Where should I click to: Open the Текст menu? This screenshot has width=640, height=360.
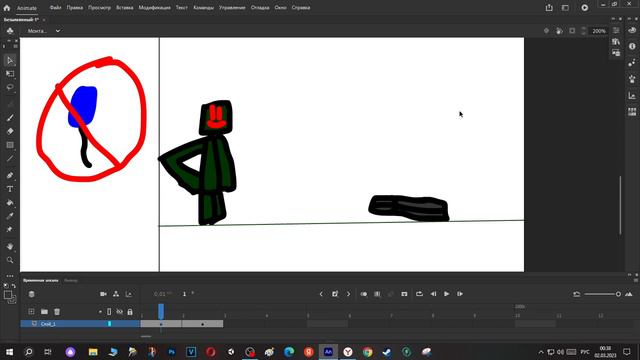pos(182,7)
